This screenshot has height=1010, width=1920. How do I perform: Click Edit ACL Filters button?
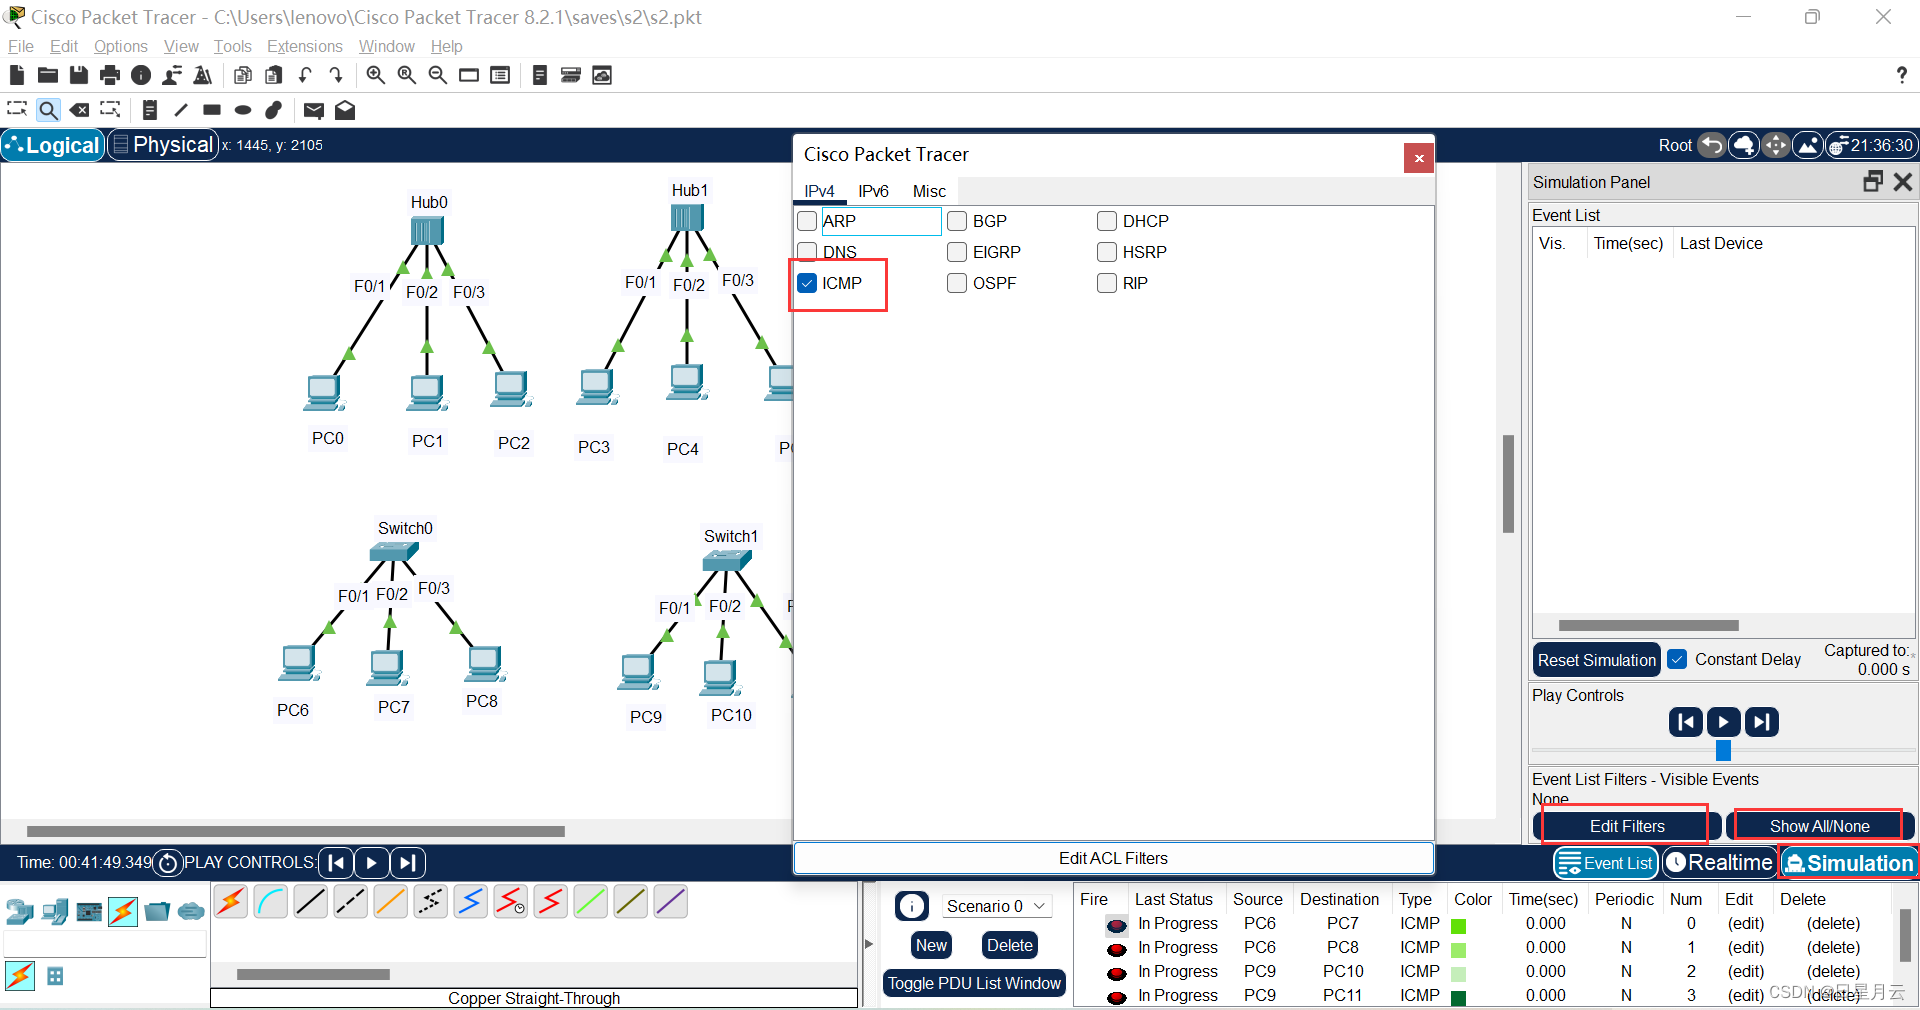[x=1113, y=858]
